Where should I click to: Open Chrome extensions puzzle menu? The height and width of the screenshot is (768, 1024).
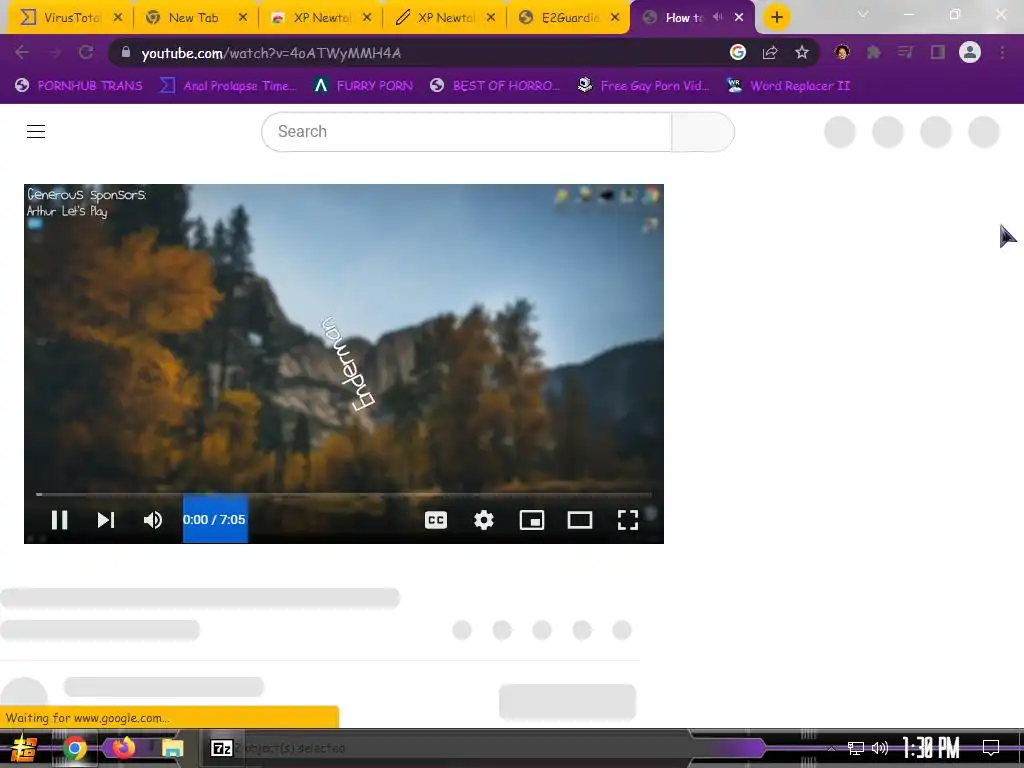click(x=874, y=53)
